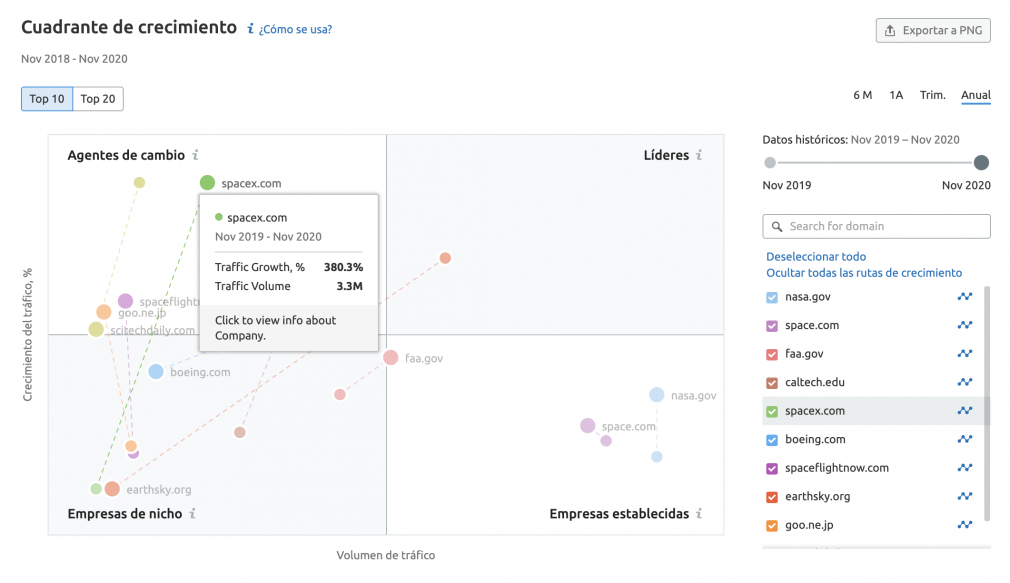Click Deseleccionar todo link
The image size is (1010, 583).
pyautogui.click(x=816, y=256)
